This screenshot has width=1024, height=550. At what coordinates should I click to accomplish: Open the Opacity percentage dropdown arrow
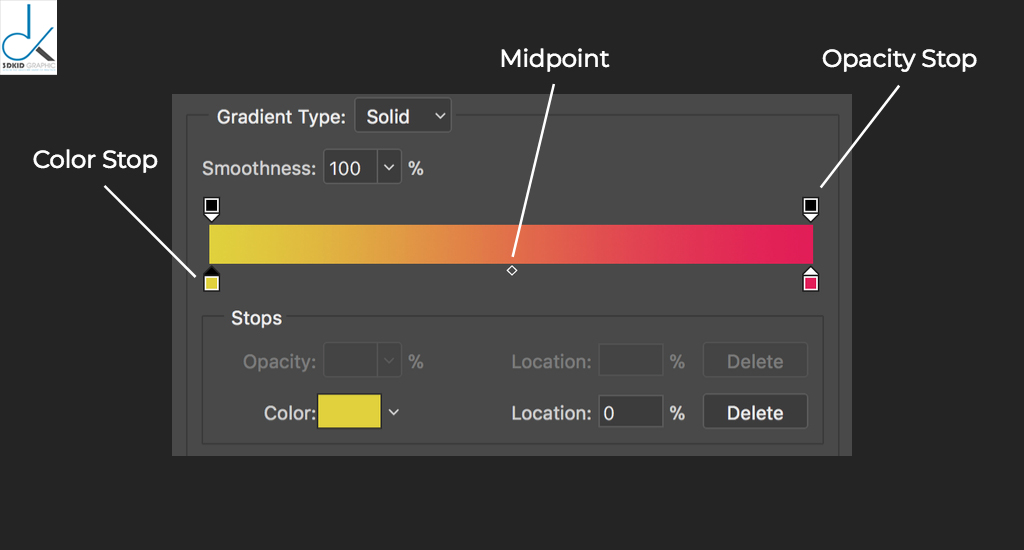tap(389, 361)
